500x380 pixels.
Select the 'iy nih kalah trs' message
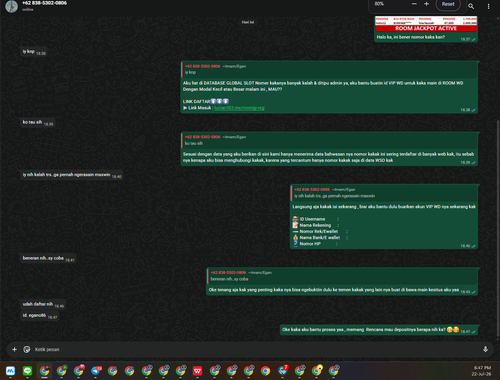[72, 175]
